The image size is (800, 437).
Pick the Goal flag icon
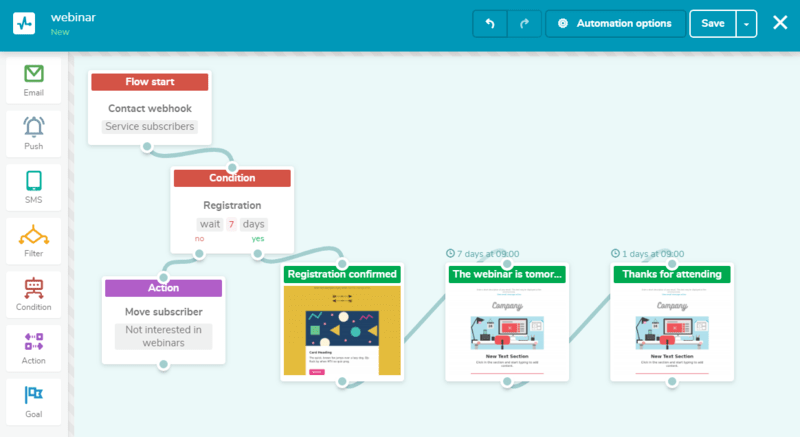34,395
